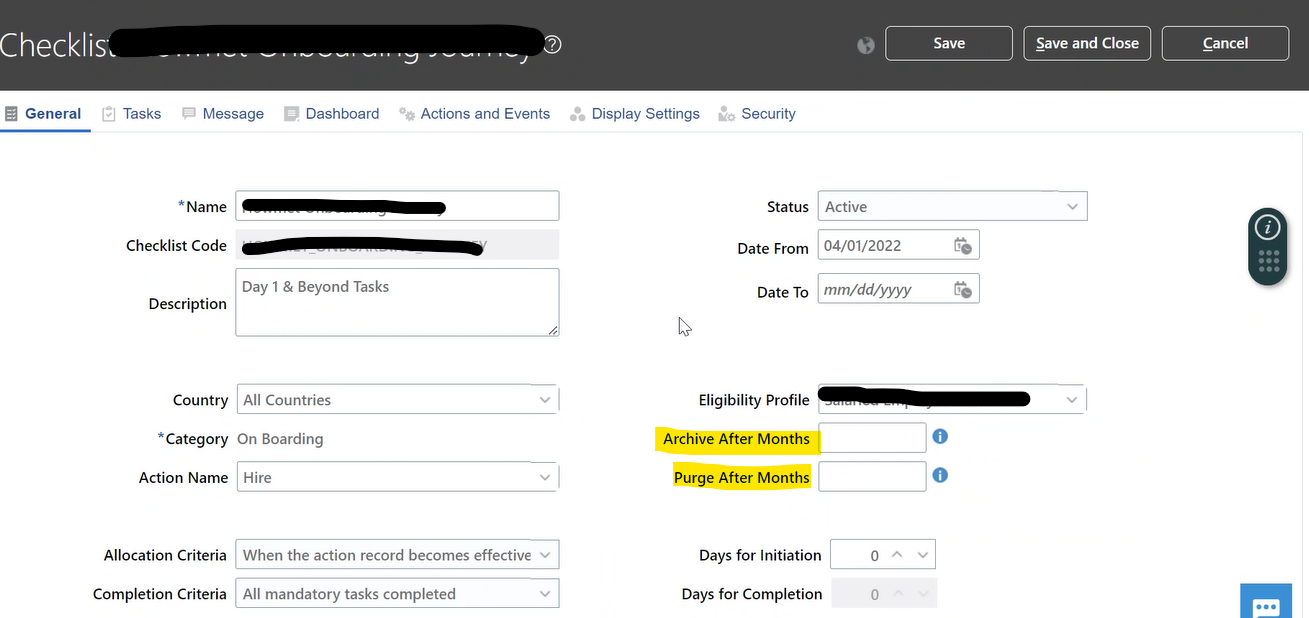
Task: Click the Tasks tab clipboard icon
Action: point(109,113)
